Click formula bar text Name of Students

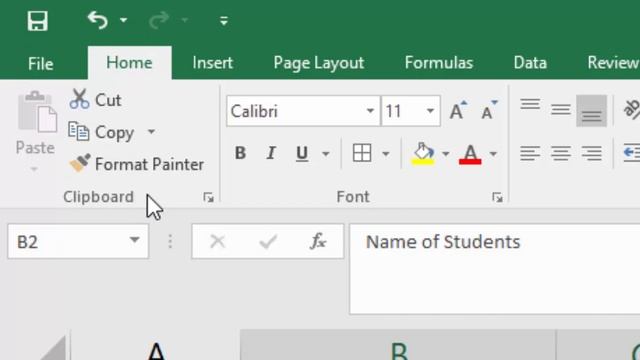(x=443, y=242)
